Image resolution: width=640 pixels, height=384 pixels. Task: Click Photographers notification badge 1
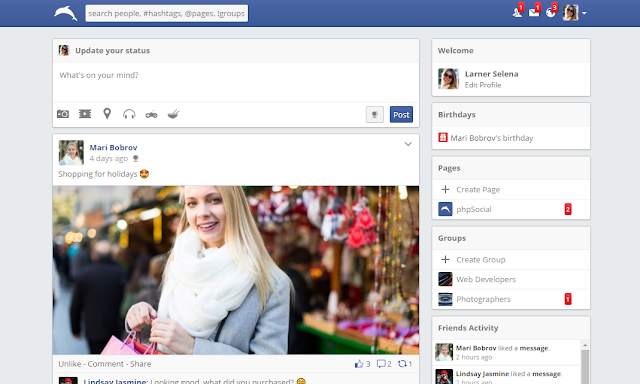[x=568, y=299]
